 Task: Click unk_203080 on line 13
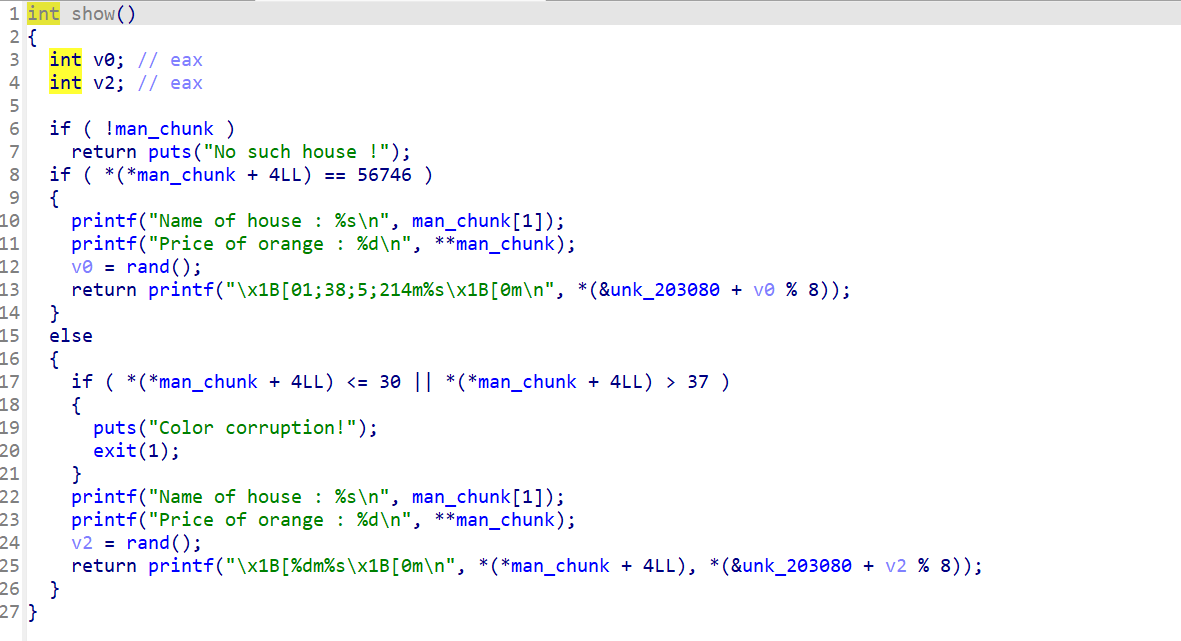[664, 290]
